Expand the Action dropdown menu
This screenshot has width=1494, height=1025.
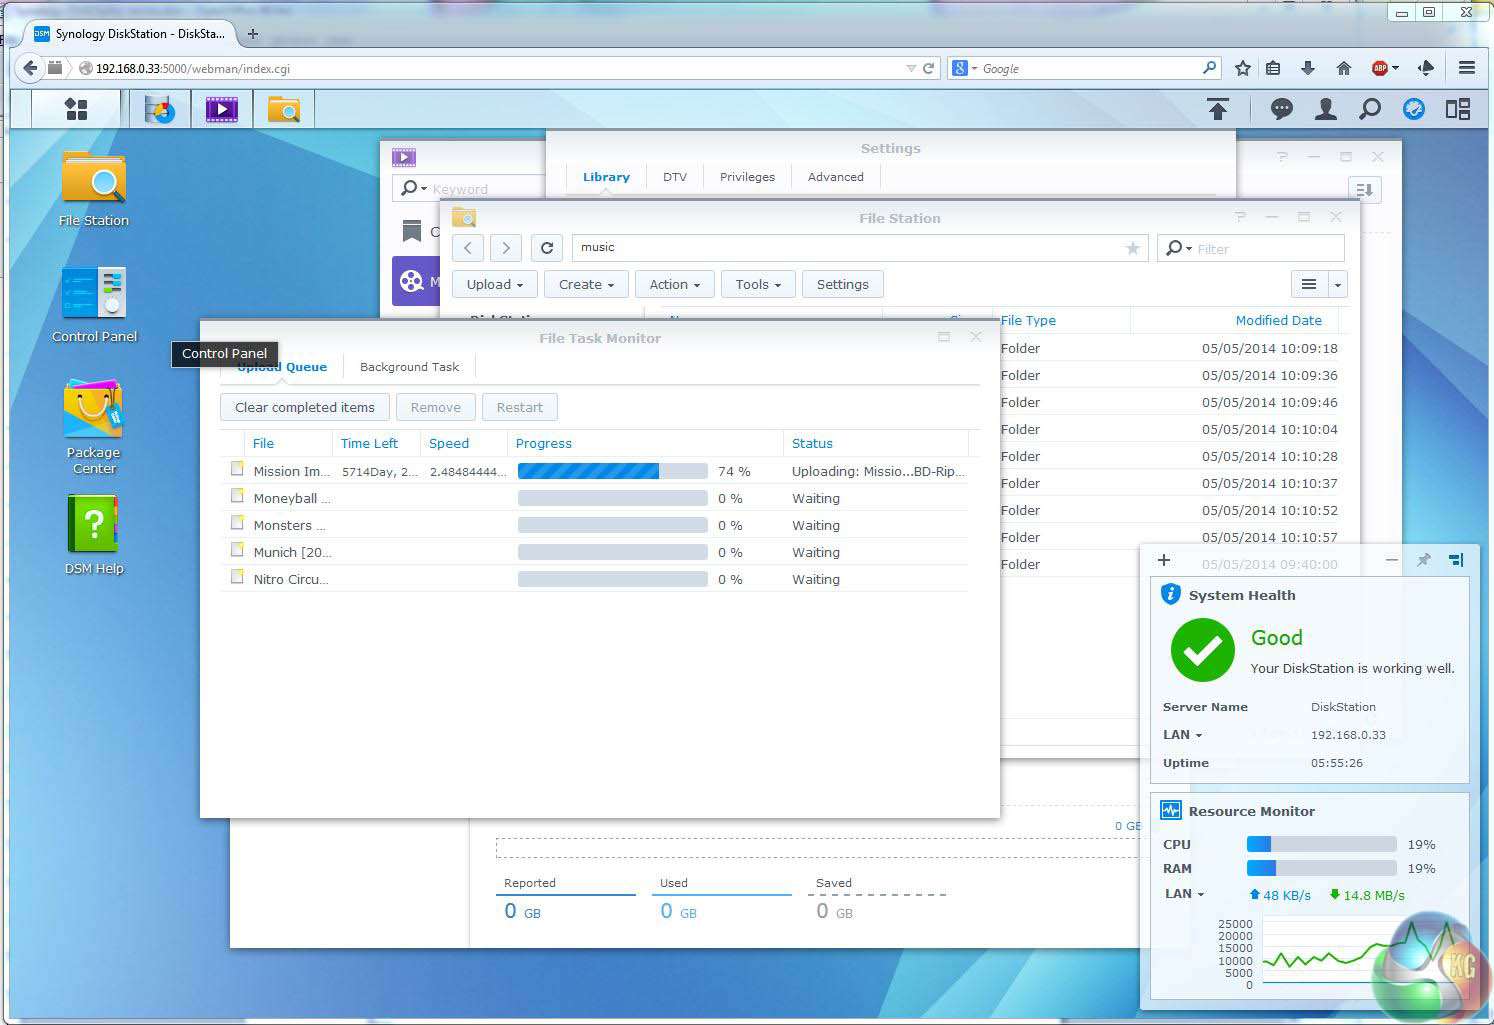point(674,285)
